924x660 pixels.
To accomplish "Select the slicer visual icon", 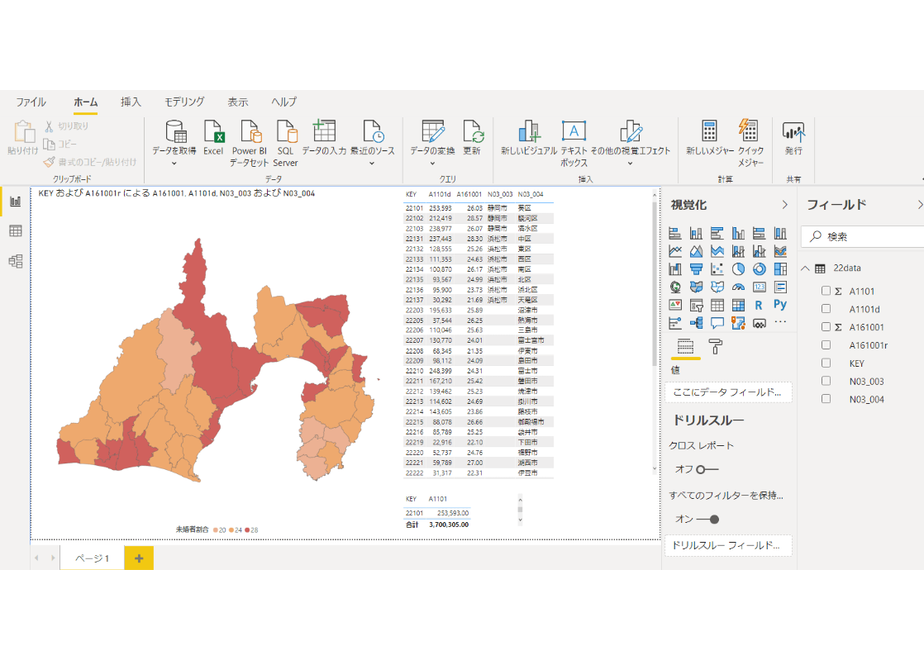I will coord(696,305).
